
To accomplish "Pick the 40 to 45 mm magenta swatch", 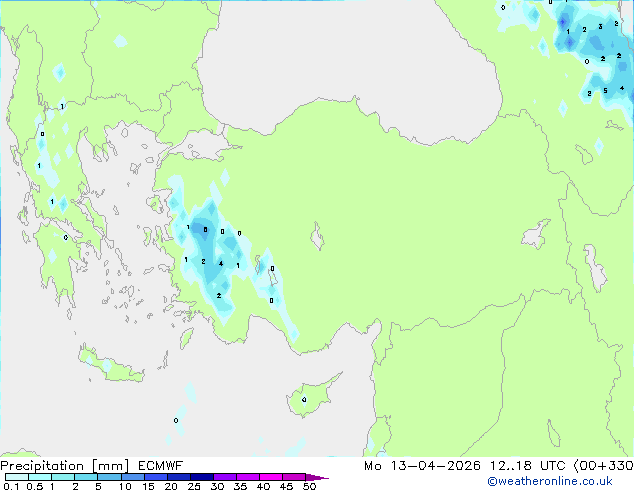I will point(271,477).
